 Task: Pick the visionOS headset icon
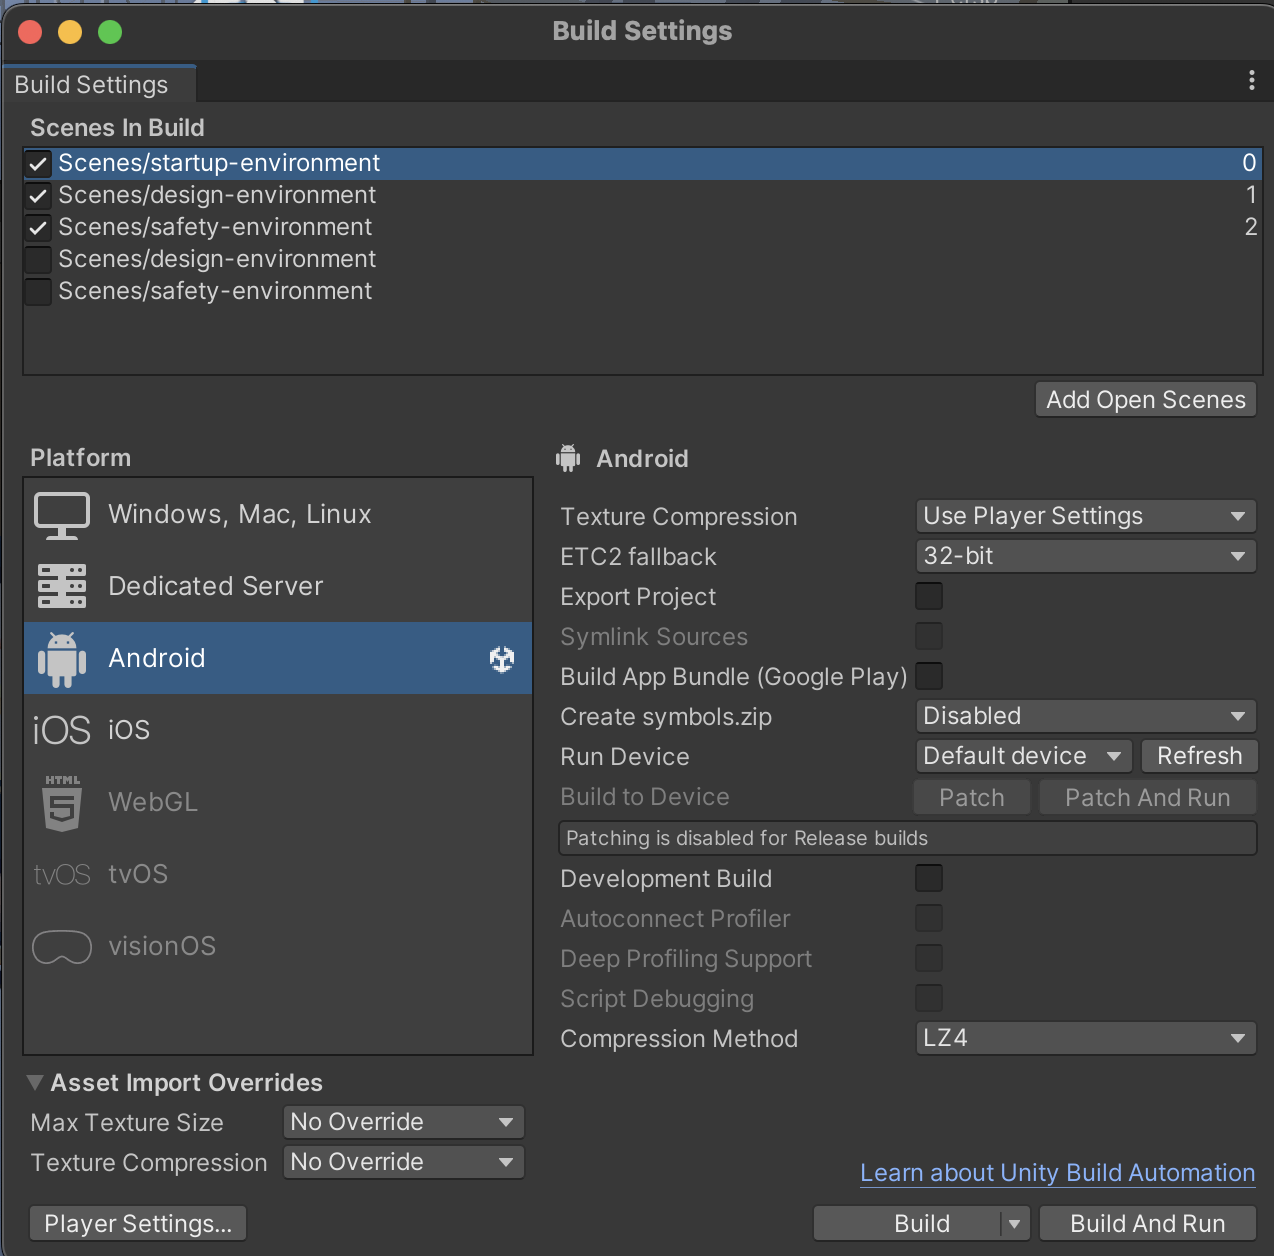point(62,947)
